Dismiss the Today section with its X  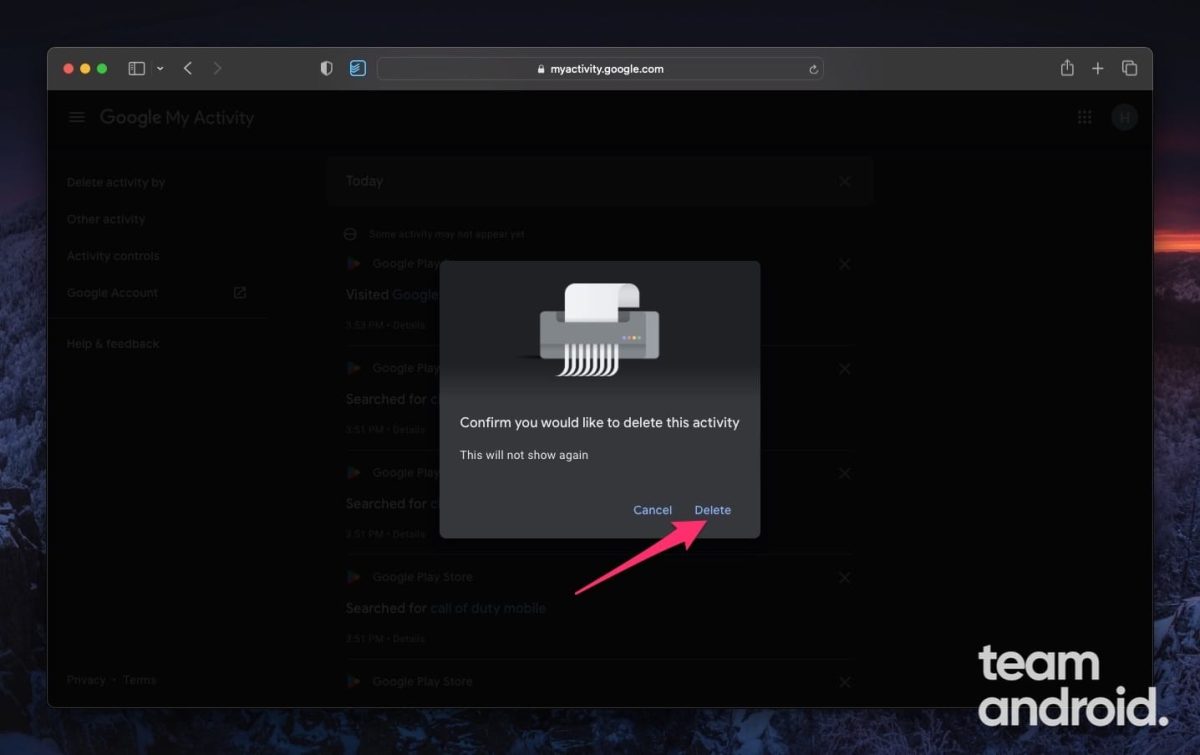(844, 181)
